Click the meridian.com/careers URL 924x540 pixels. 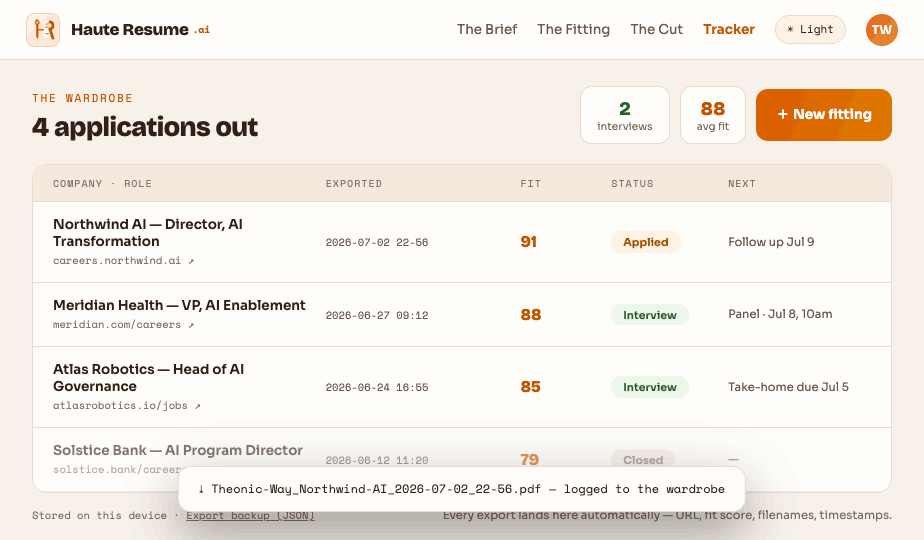coord(117,325)
